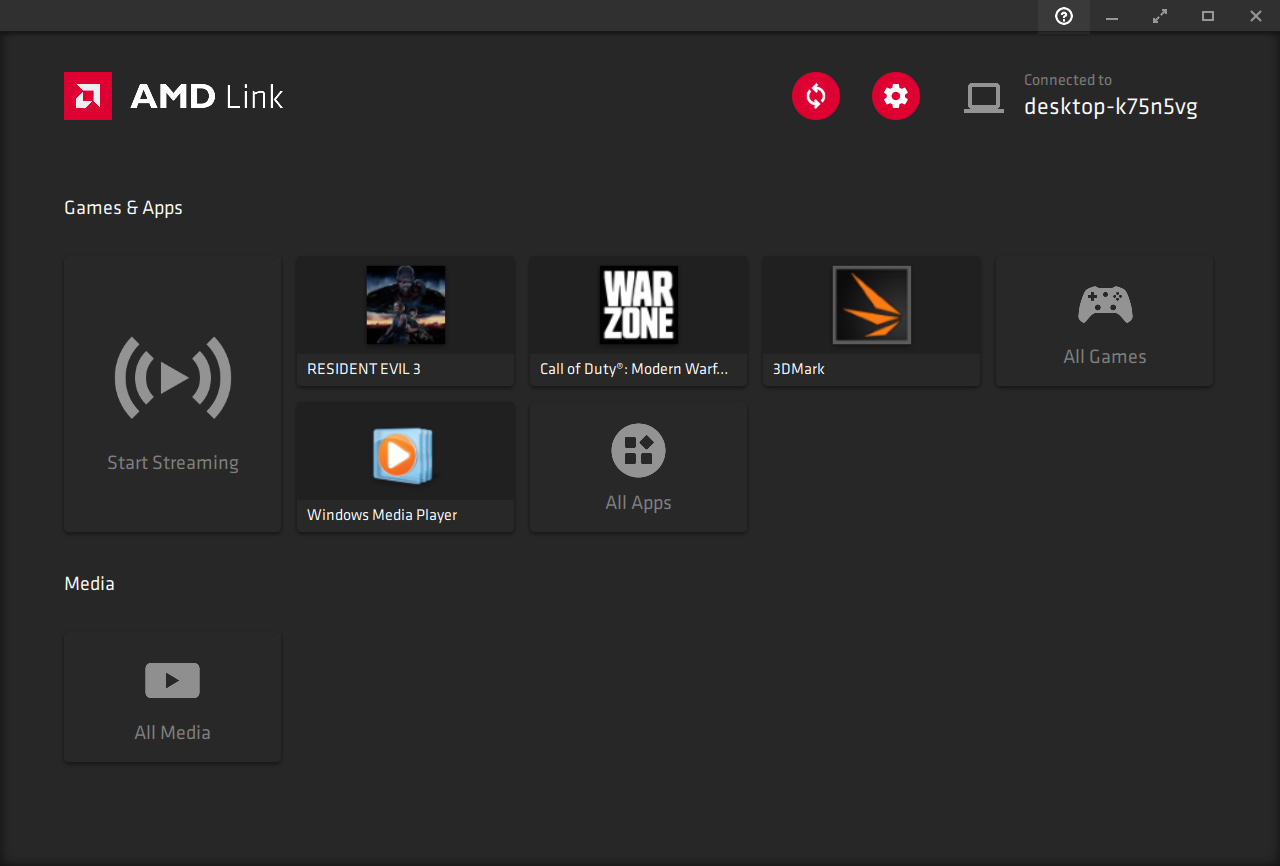Click the Connected to status text
Image resolution: width=1280 pixels, height=866 pixels.
click(1068, 80)
